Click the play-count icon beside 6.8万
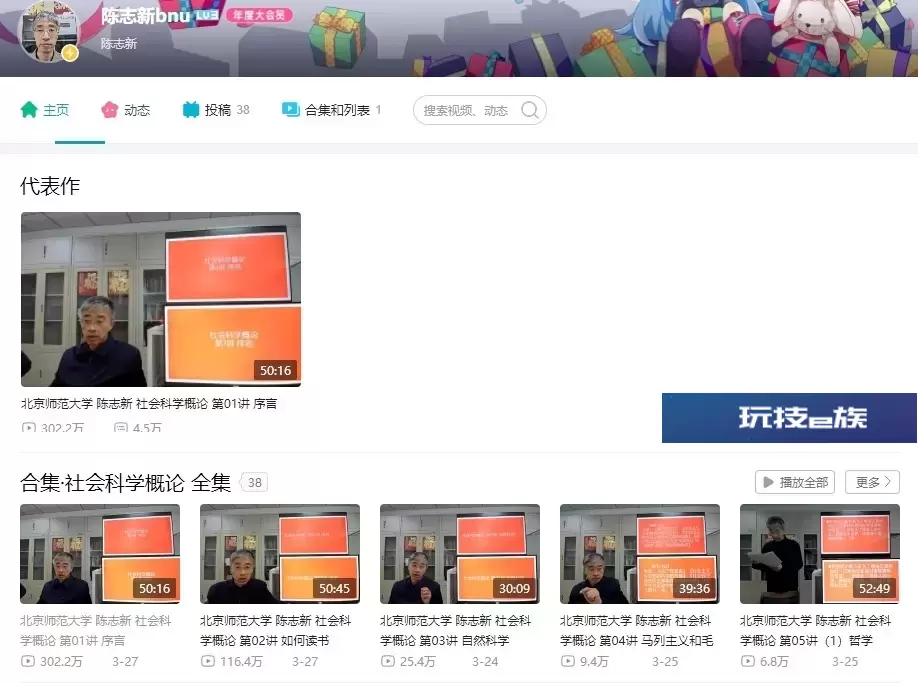 click(x=748, y=661)
